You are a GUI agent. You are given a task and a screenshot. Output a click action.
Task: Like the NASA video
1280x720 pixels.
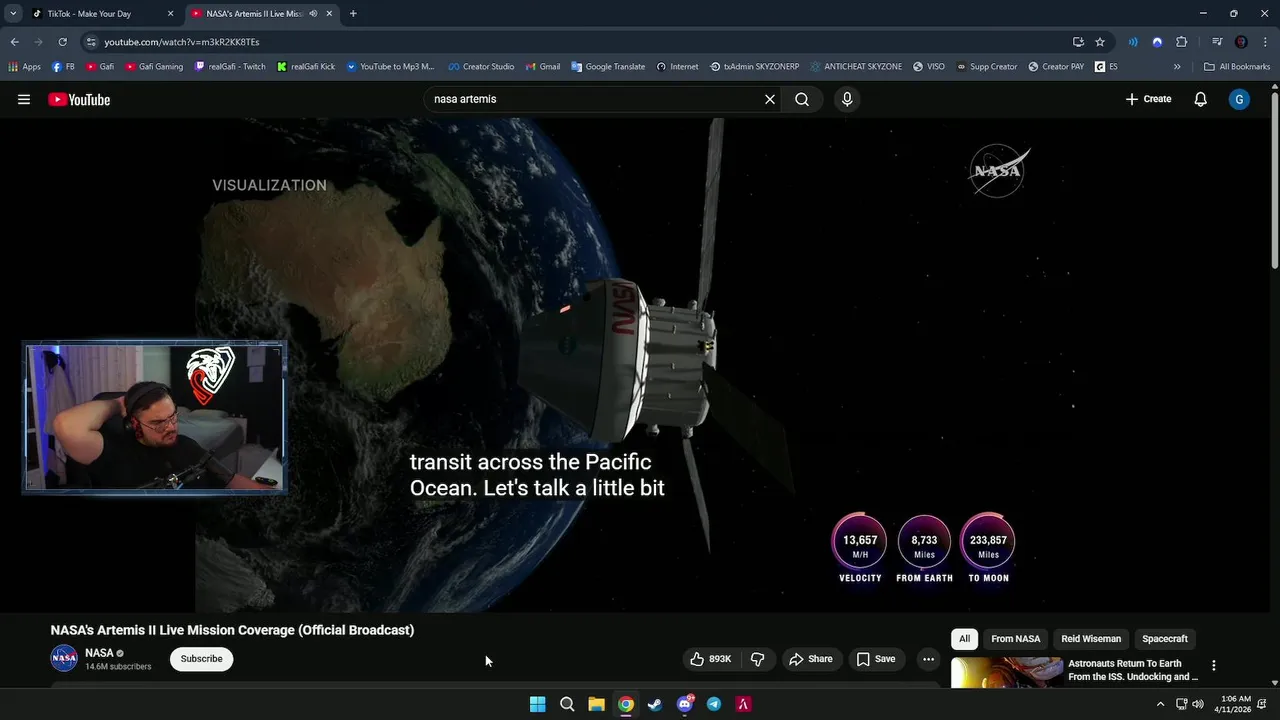click(710, 659)
